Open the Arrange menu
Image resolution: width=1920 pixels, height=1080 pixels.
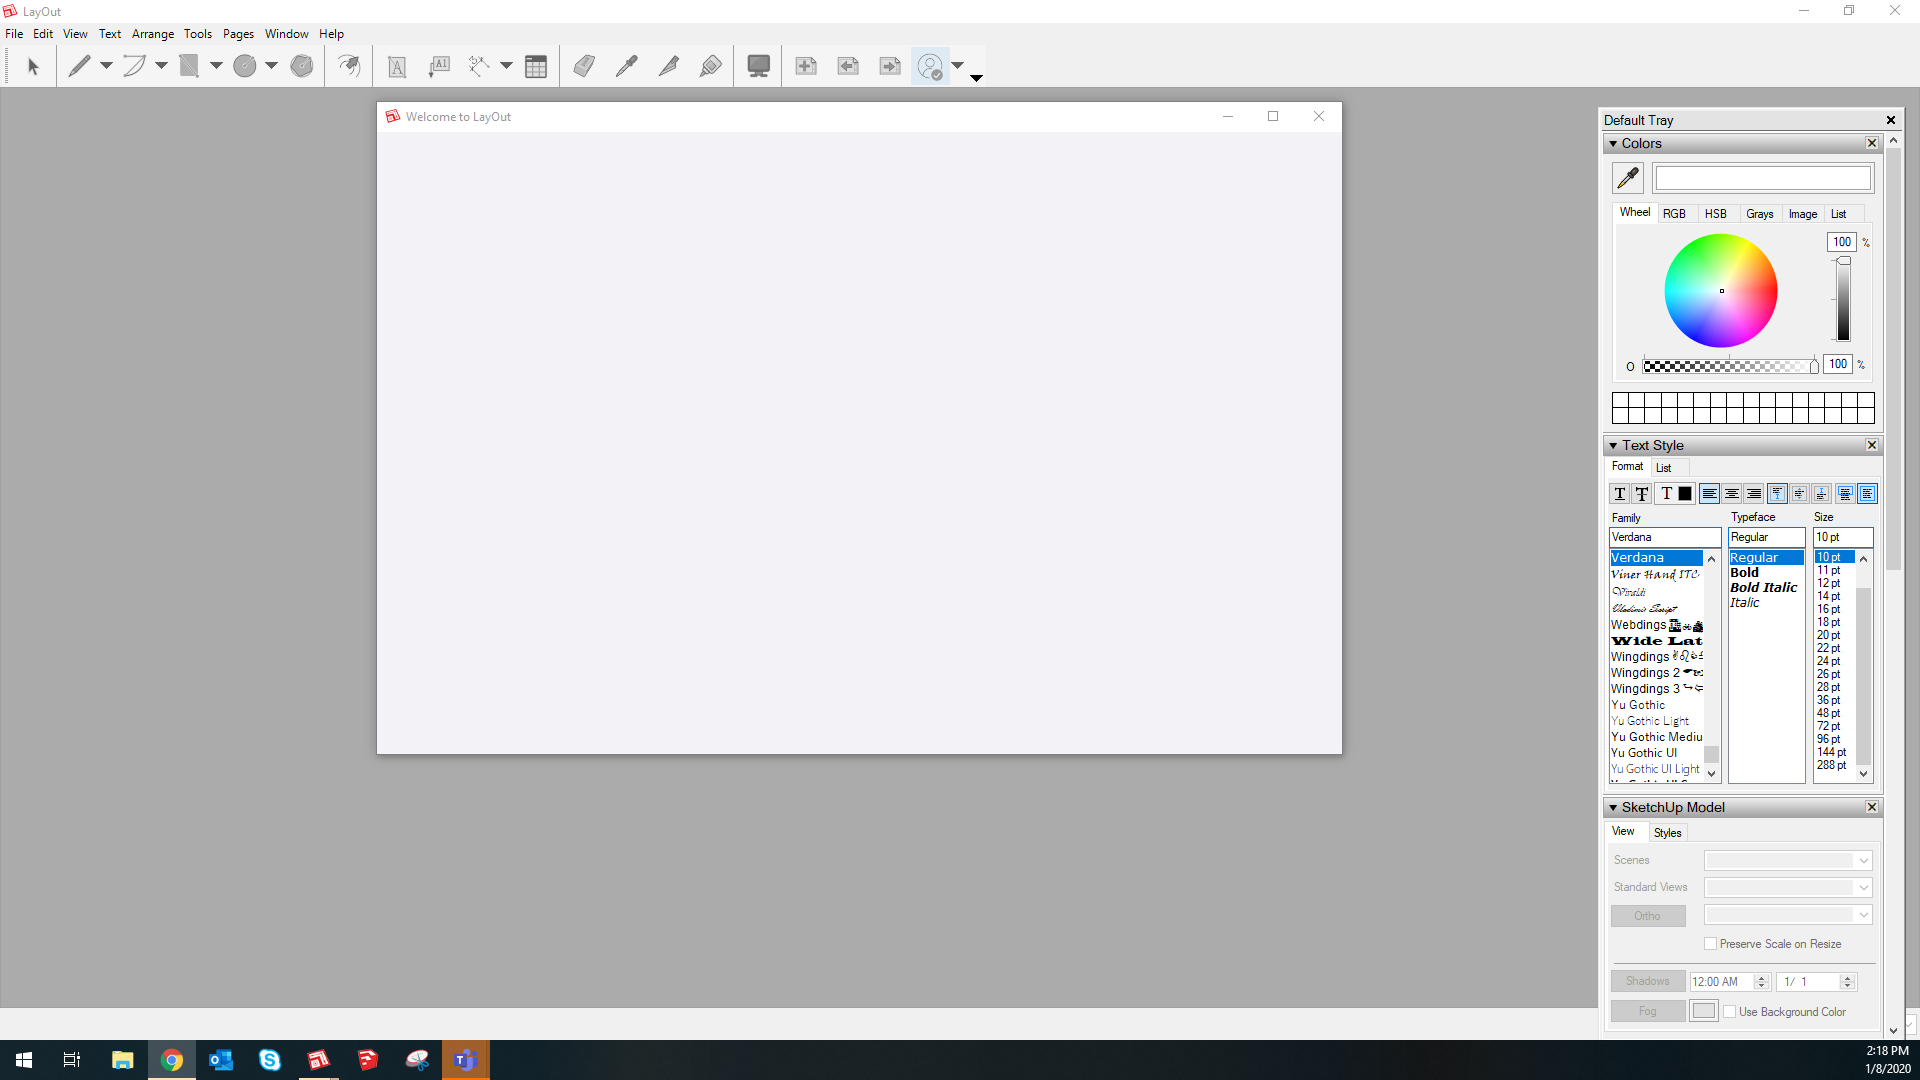pyautogui.click(x=152, y=34)
